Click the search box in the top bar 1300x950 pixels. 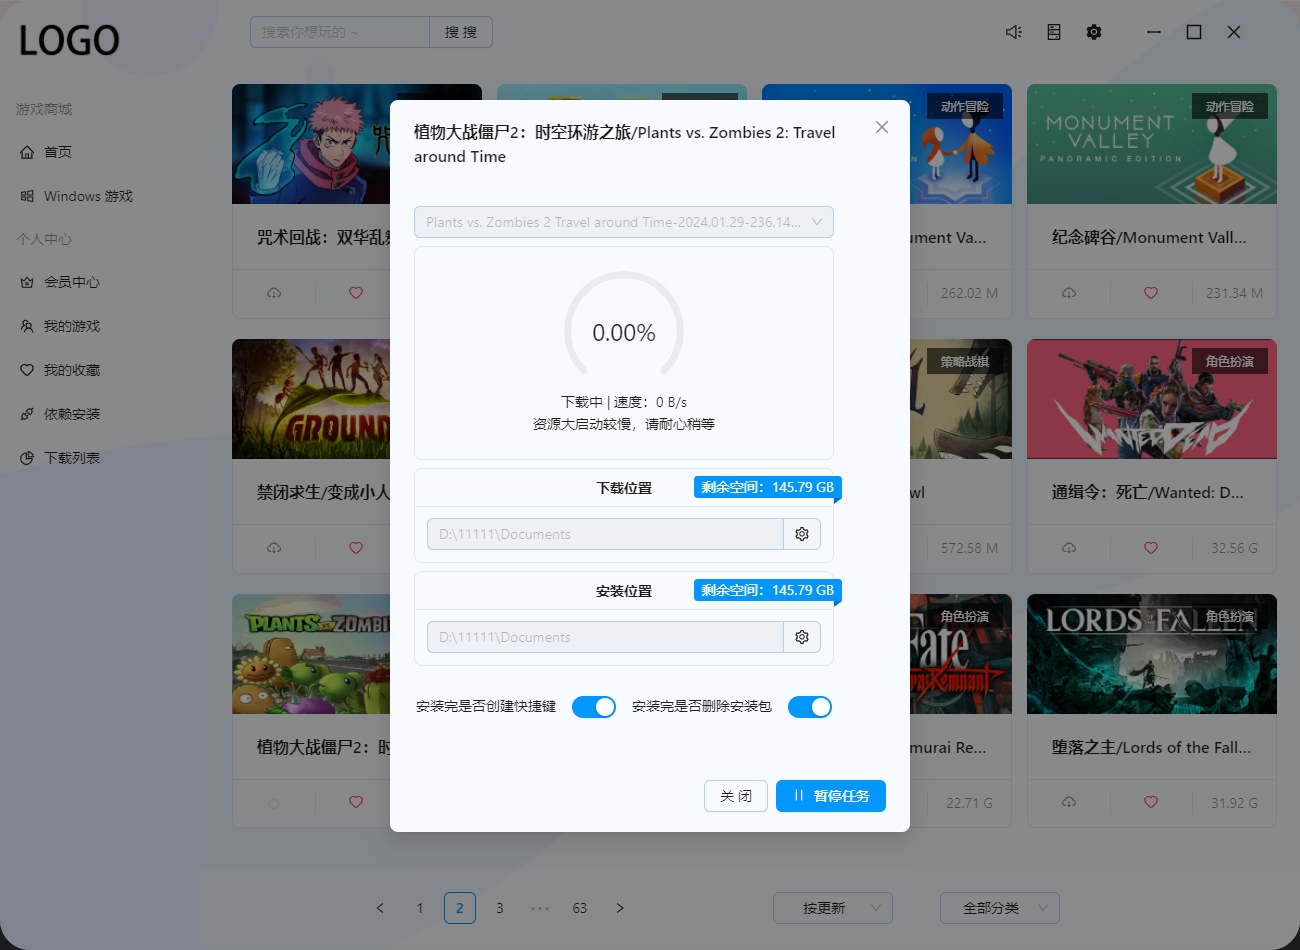point(340,32)
